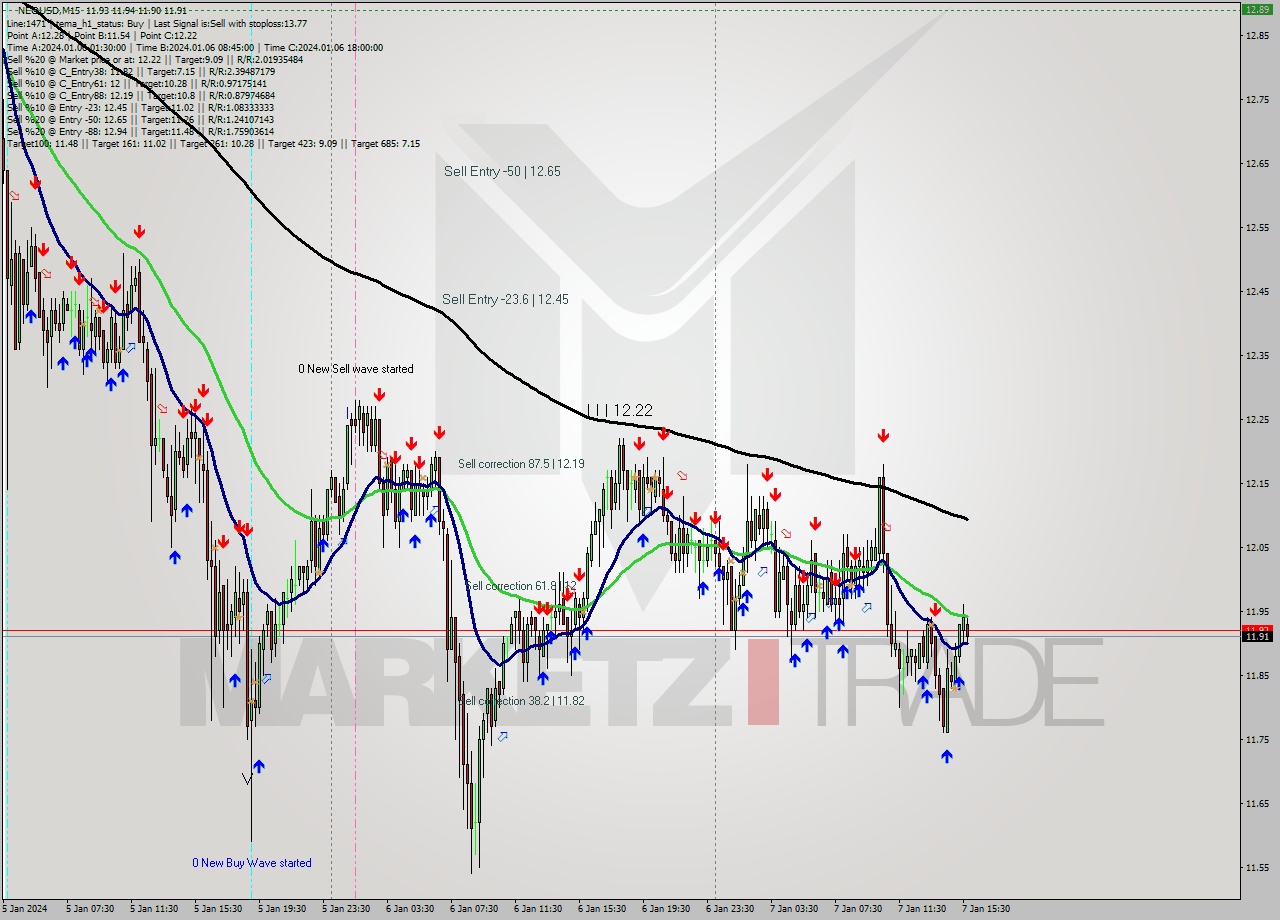Click 11.95 on the price axis
Viewport: 1280px width, 920px height.
point(1257,612)
